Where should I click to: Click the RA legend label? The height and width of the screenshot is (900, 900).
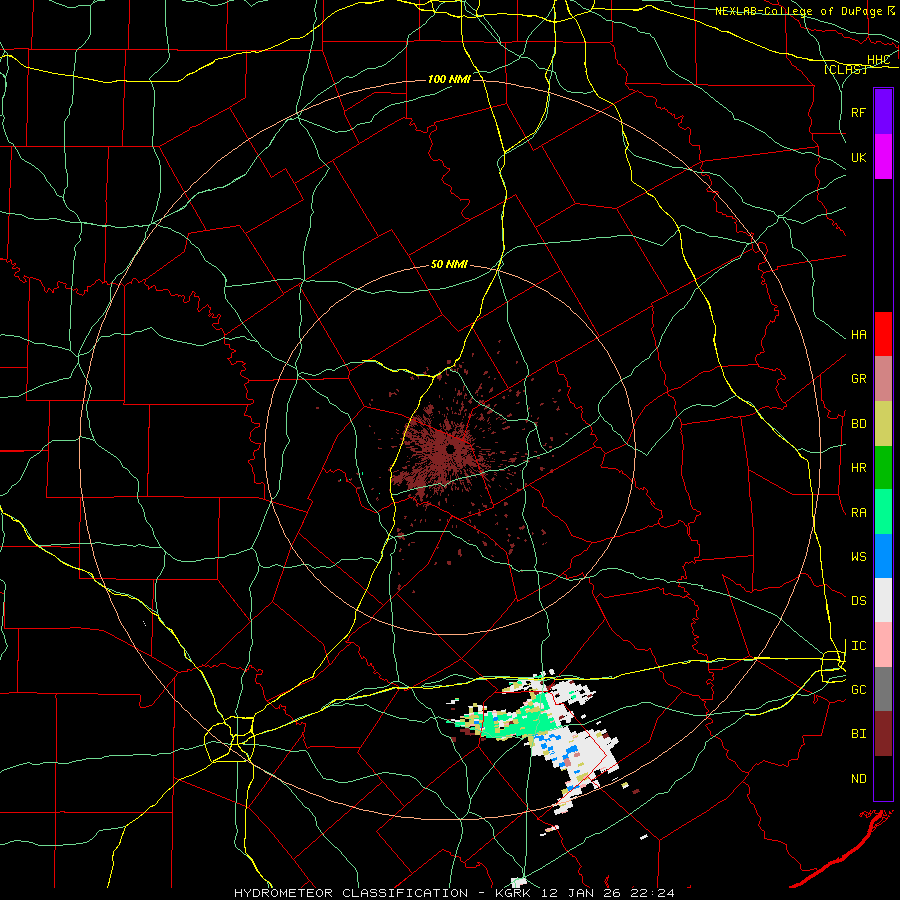pyautogui.click(x=858, y=513)
